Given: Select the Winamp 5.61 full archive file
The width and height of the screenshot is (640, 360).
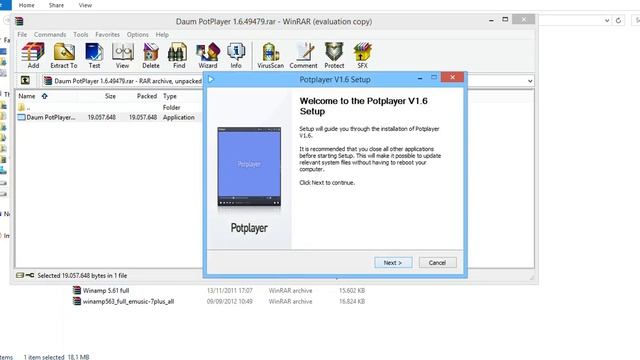Looking at the screenshot, I should [x=106, y=291].
